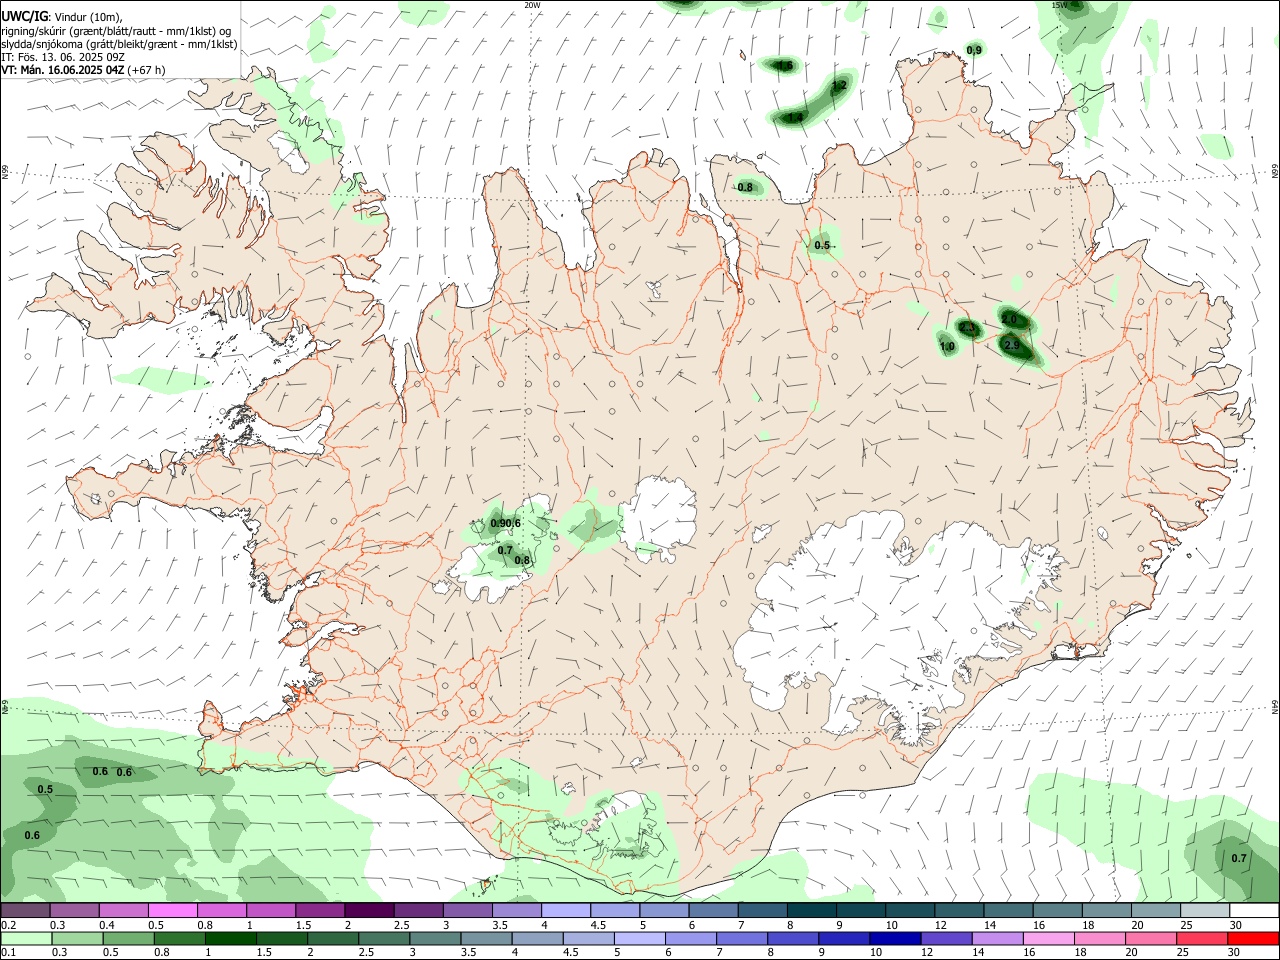The width and height of the screenshot is (1280, 960).
Task: Select the lilac 14 mm rain swatch
Action: tap(997, 938)
